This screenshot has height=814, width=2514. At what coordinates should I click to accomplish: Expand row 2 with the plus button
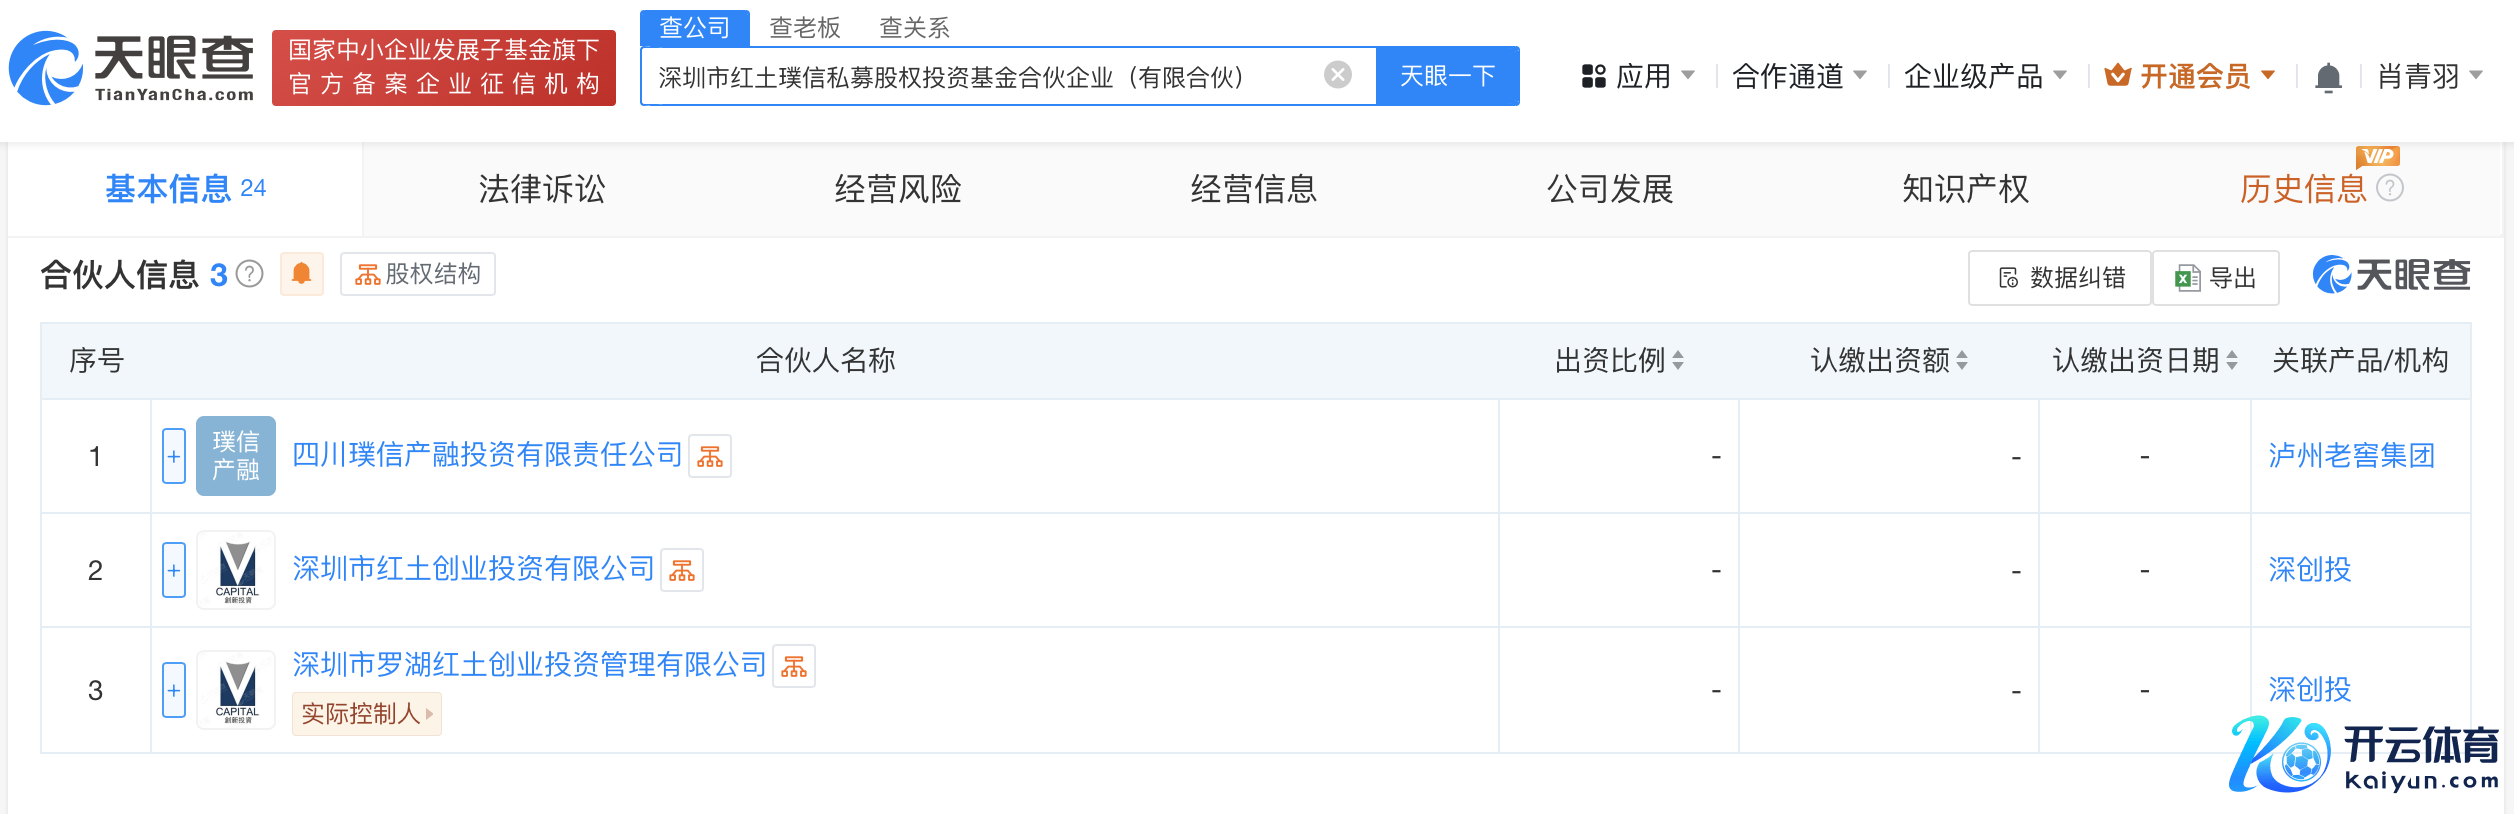(x=174, y=571)
